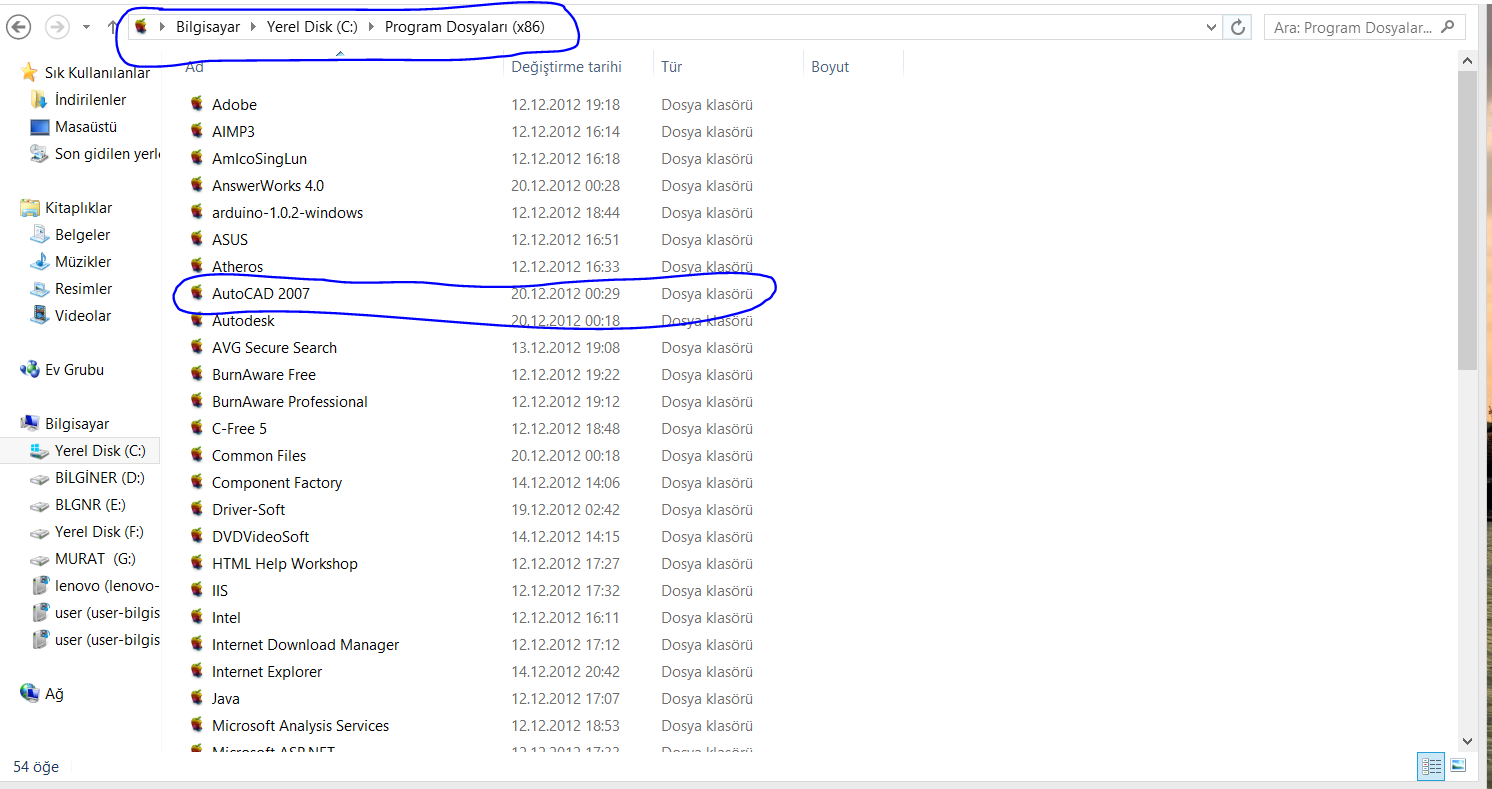Select Program Dosyaları (x86) breadcrumb segment

(x=464, y=27)
